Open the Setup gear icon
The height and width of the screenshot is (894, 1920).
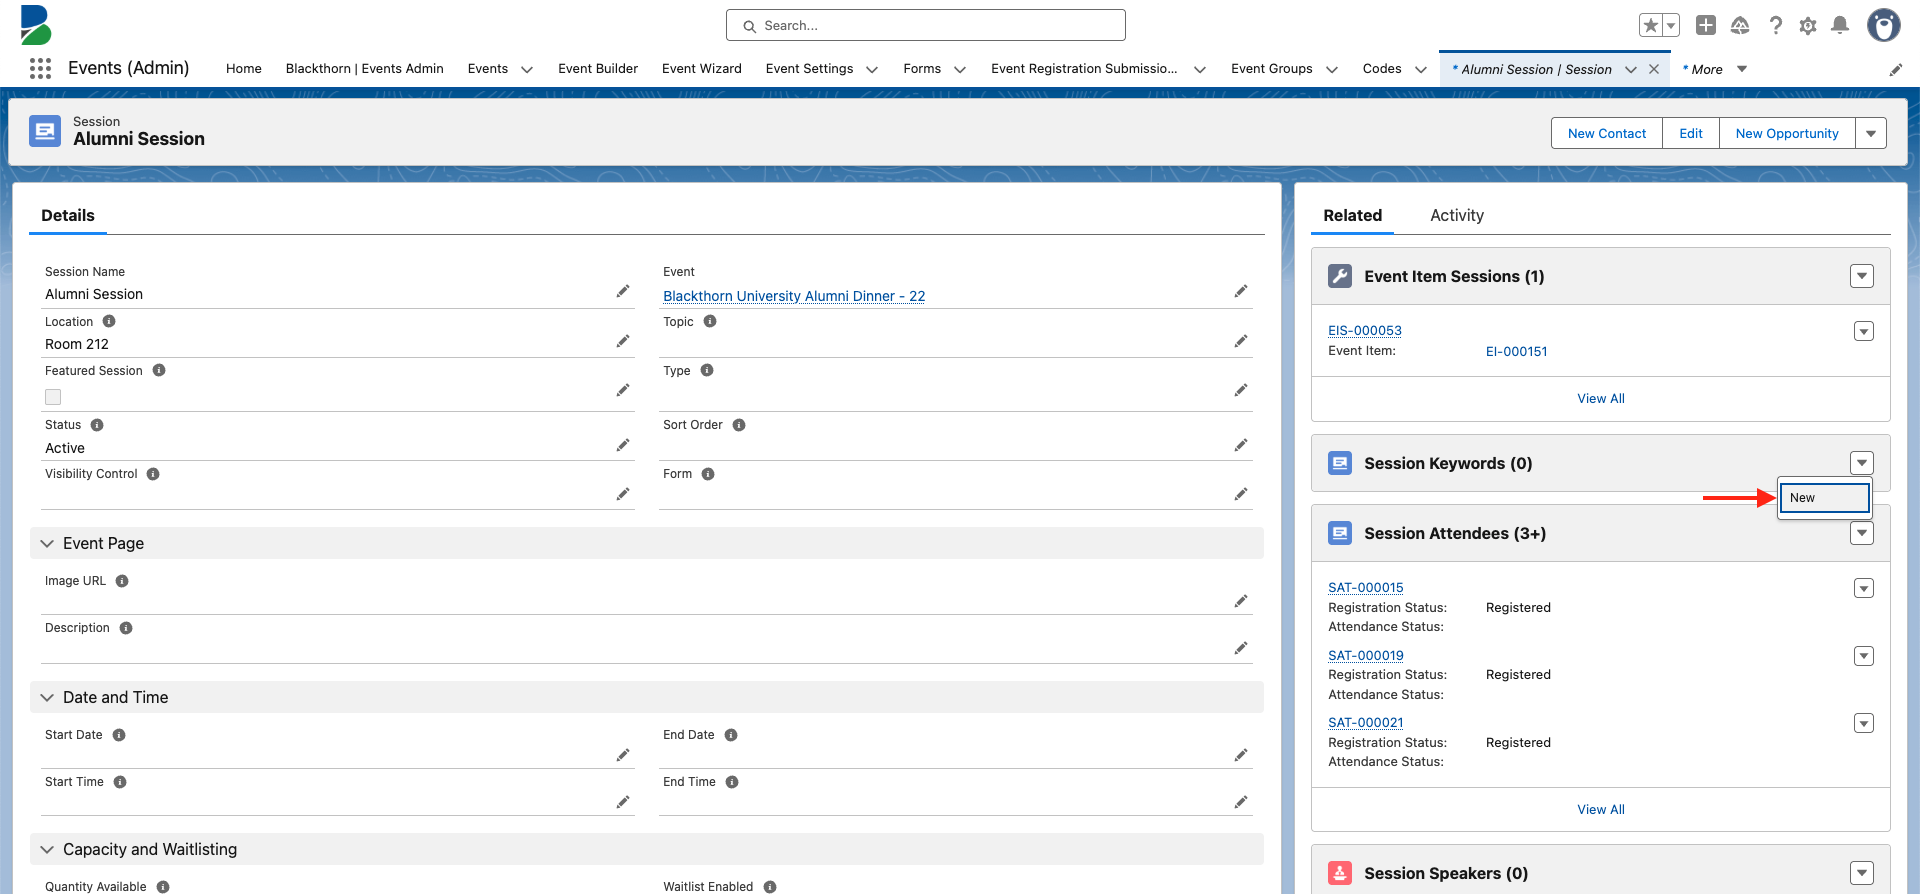click(1808, 25)
